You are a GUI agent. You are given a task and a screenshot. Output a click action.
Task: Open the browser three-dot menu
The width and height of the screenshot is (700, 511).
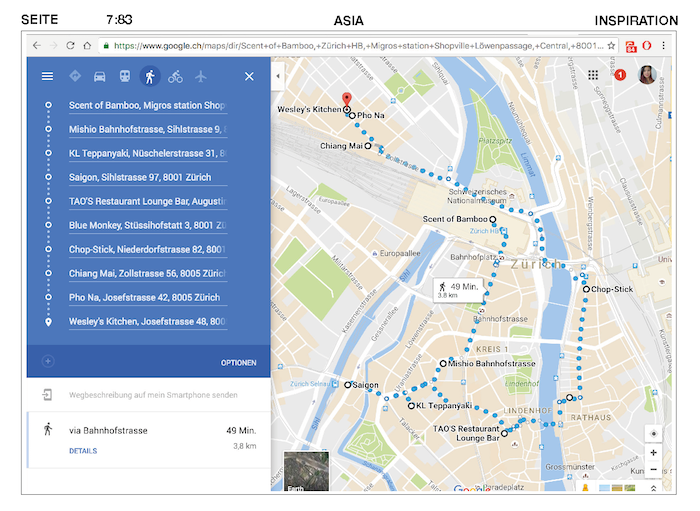coord(664,46)
